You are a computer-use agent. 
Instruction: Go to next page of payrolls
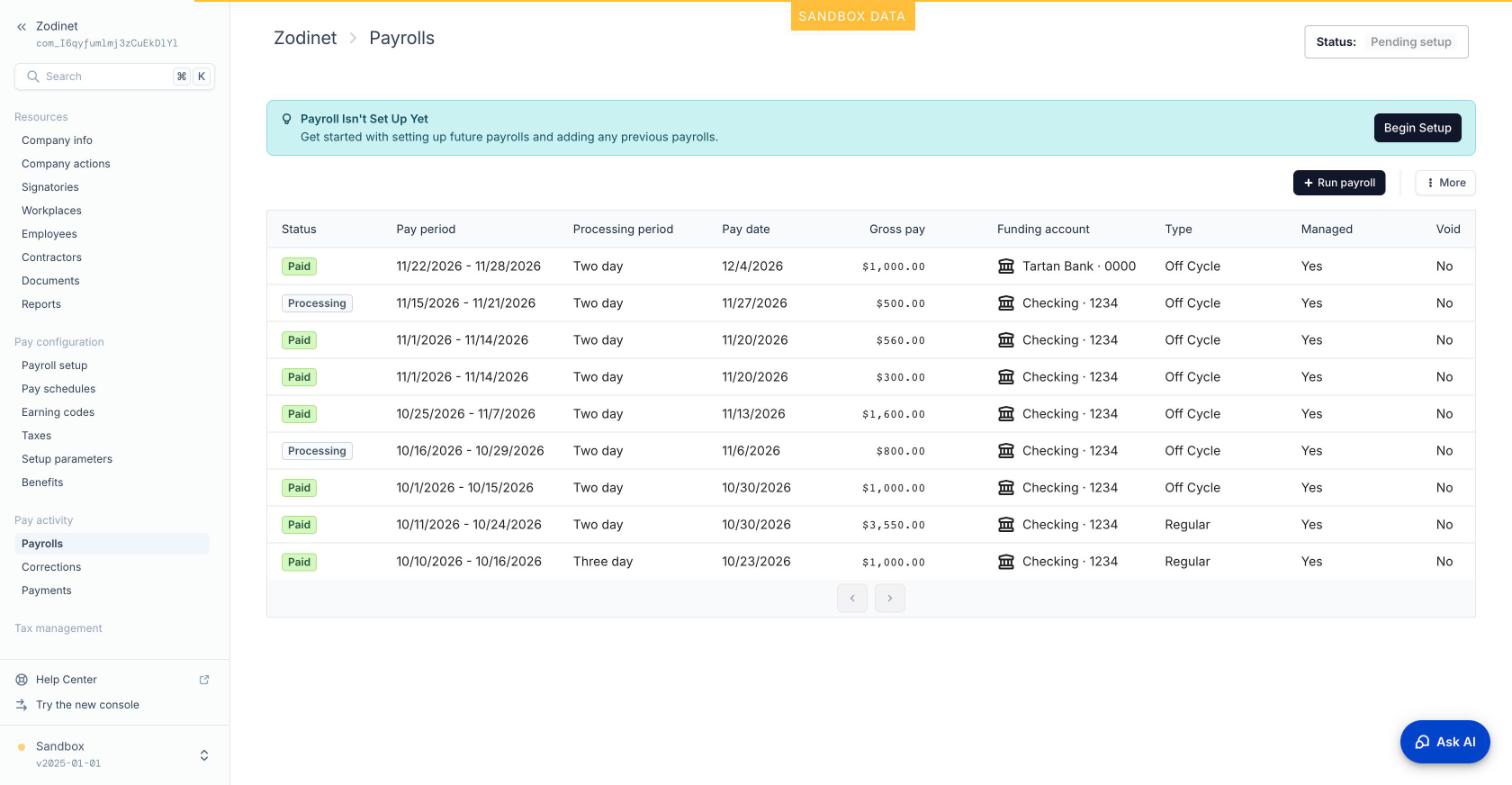[890, 598]
